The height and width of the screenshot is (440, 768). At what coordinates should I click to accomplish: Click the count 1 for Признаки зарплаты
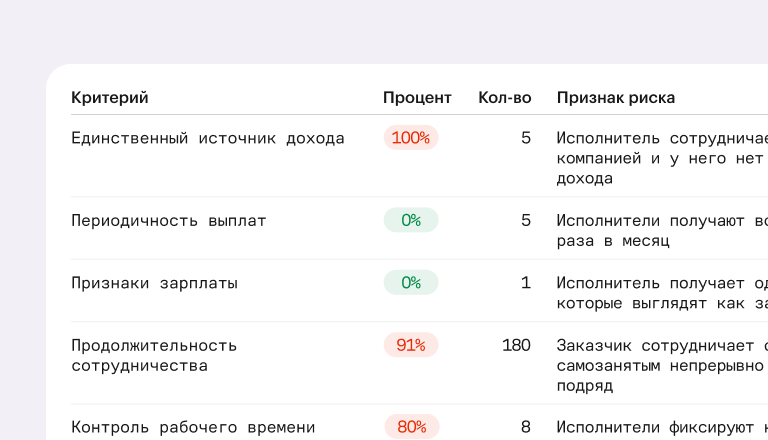[526, 282]
